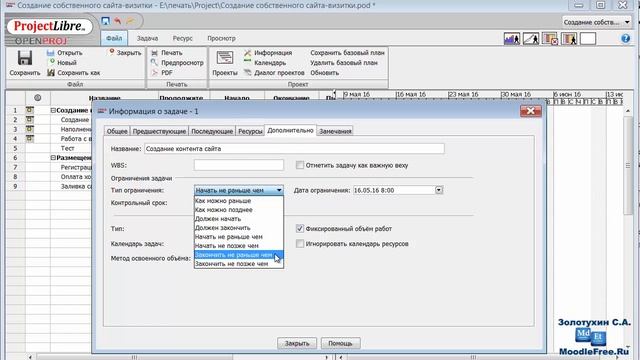640x360 pixels.
Task: Click the undo arrow in quick toolbar
Action: 118,21
